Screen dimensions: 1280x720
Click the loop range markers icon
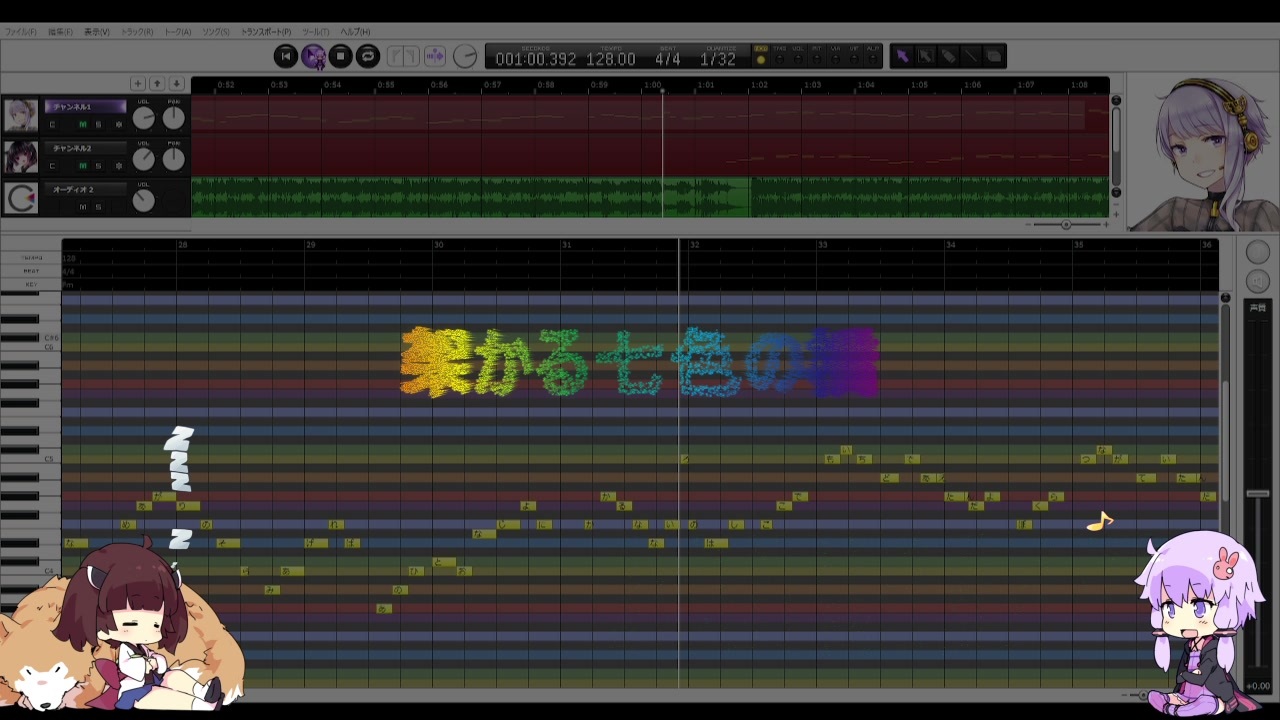coord(403,56)
